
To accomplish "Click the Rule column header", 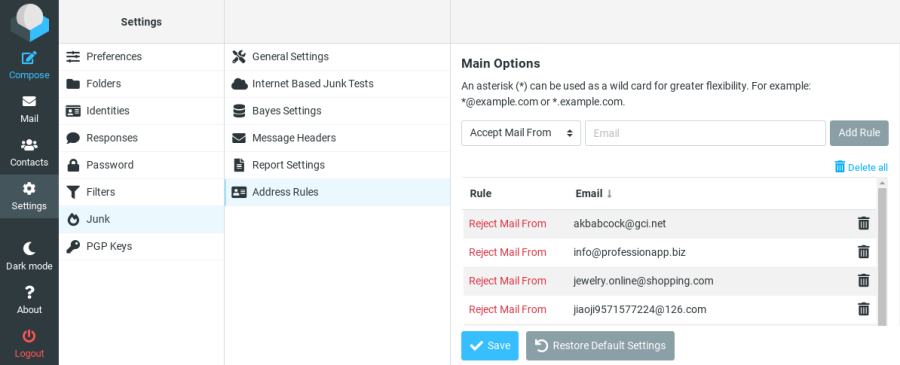I will coord(480,194).
